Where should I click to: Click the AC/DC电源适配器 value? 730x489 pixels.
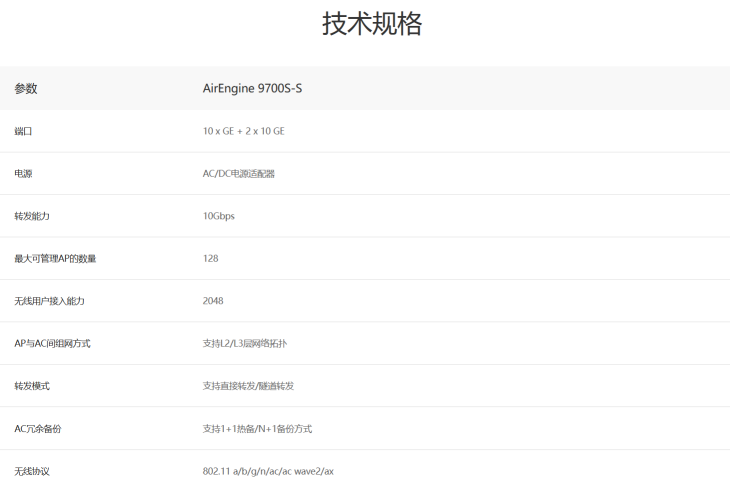(239, 174)
